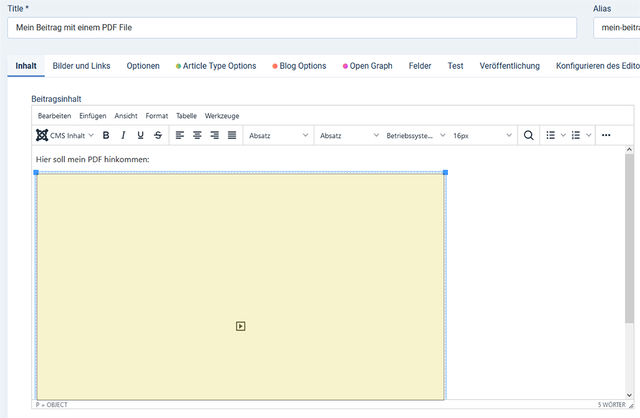Open the Einfügen menu
This screenshot has width=640, height=418.
point(93,116)
